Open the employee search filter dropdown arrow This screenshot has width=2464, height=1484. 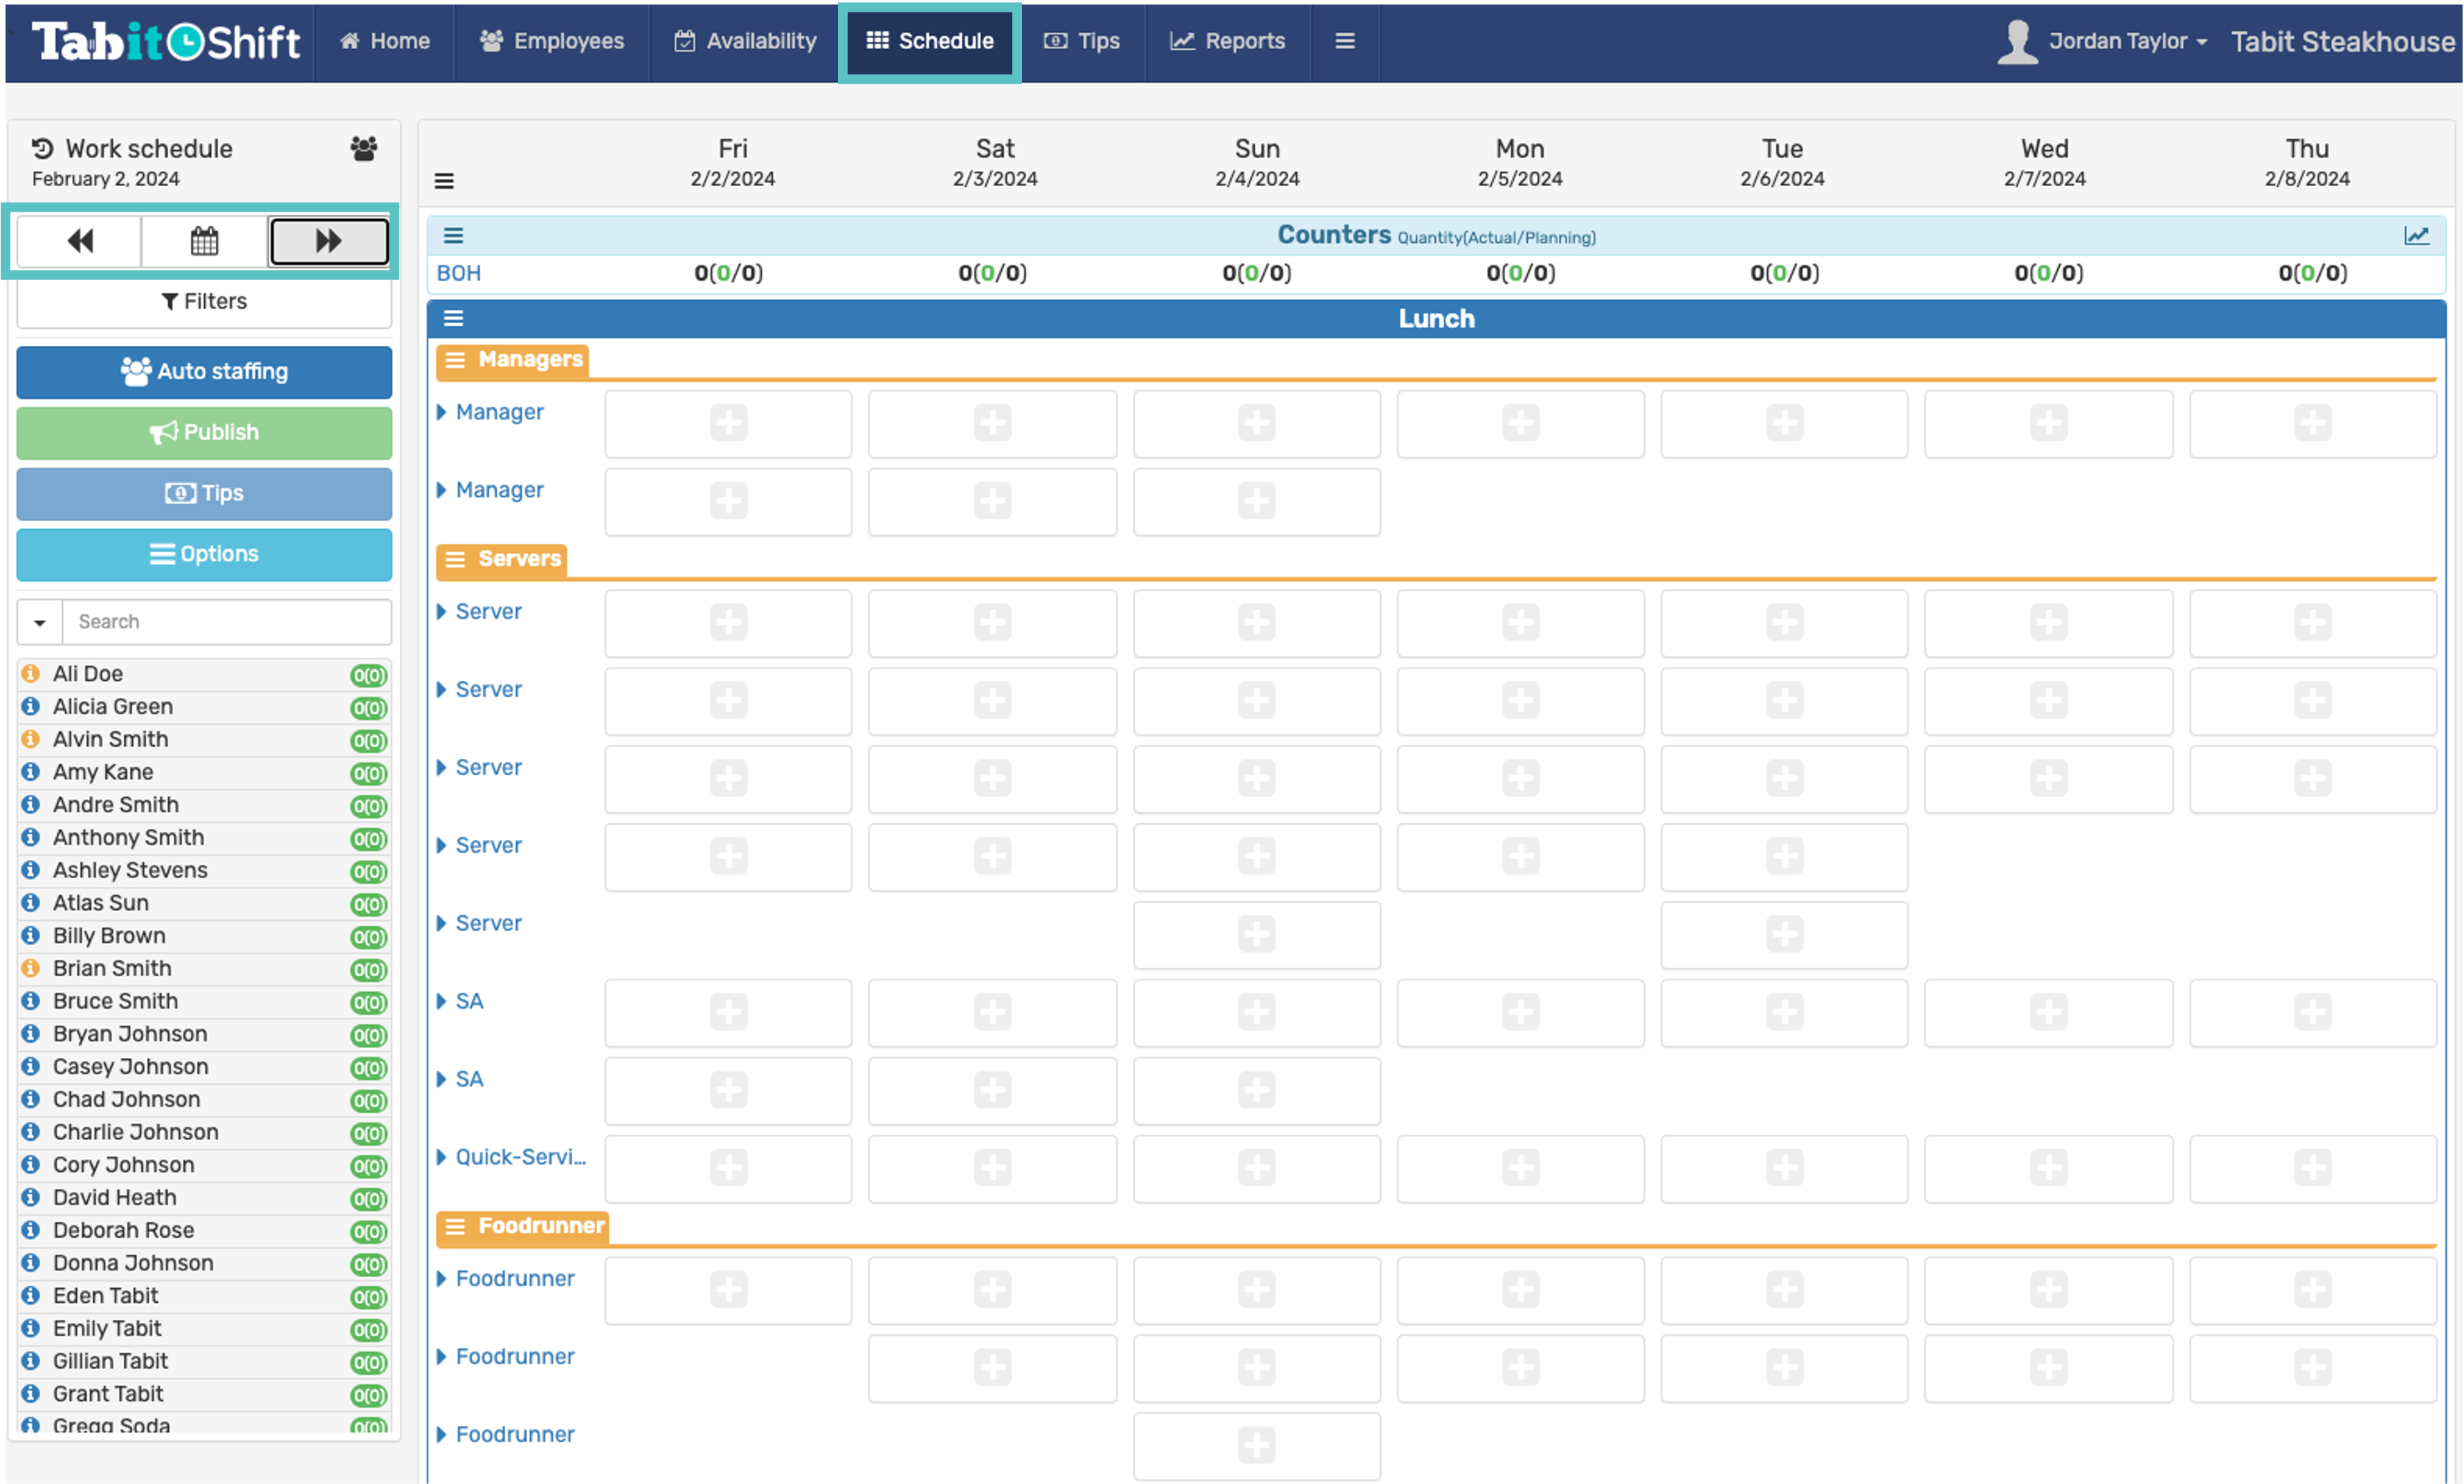(40, 622)
